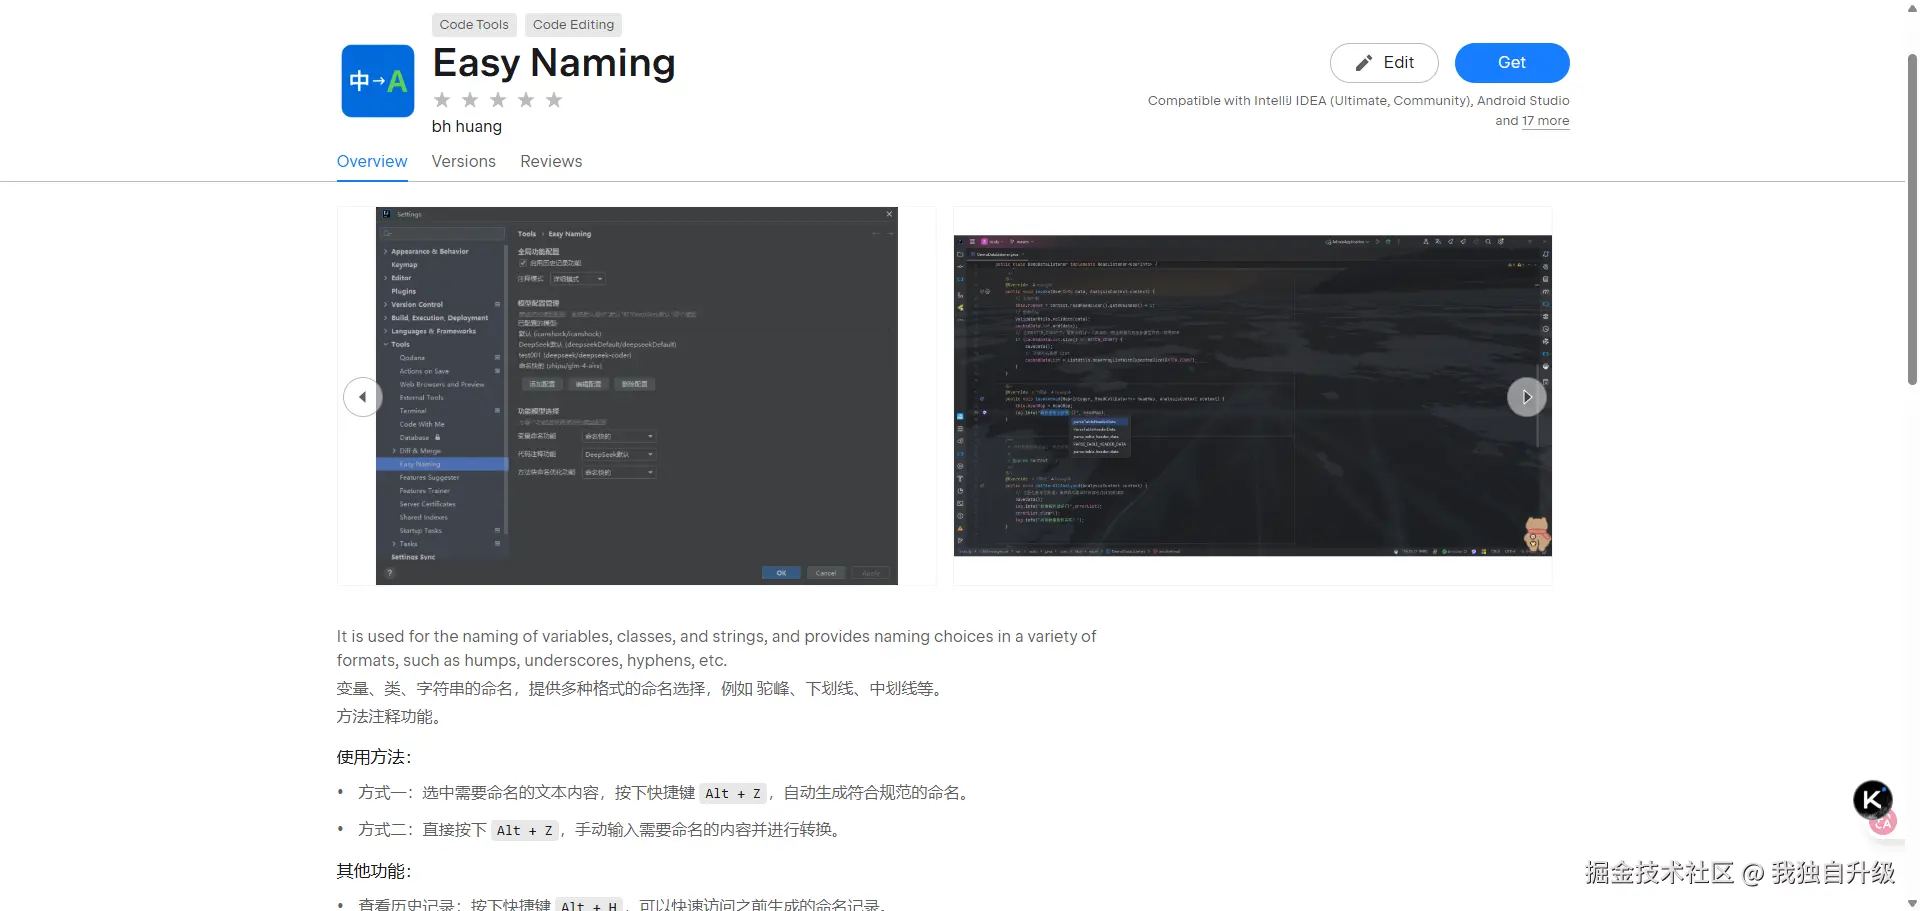Open the bh huang author link
Screen dimensions: 1920x911
[467, 127]
